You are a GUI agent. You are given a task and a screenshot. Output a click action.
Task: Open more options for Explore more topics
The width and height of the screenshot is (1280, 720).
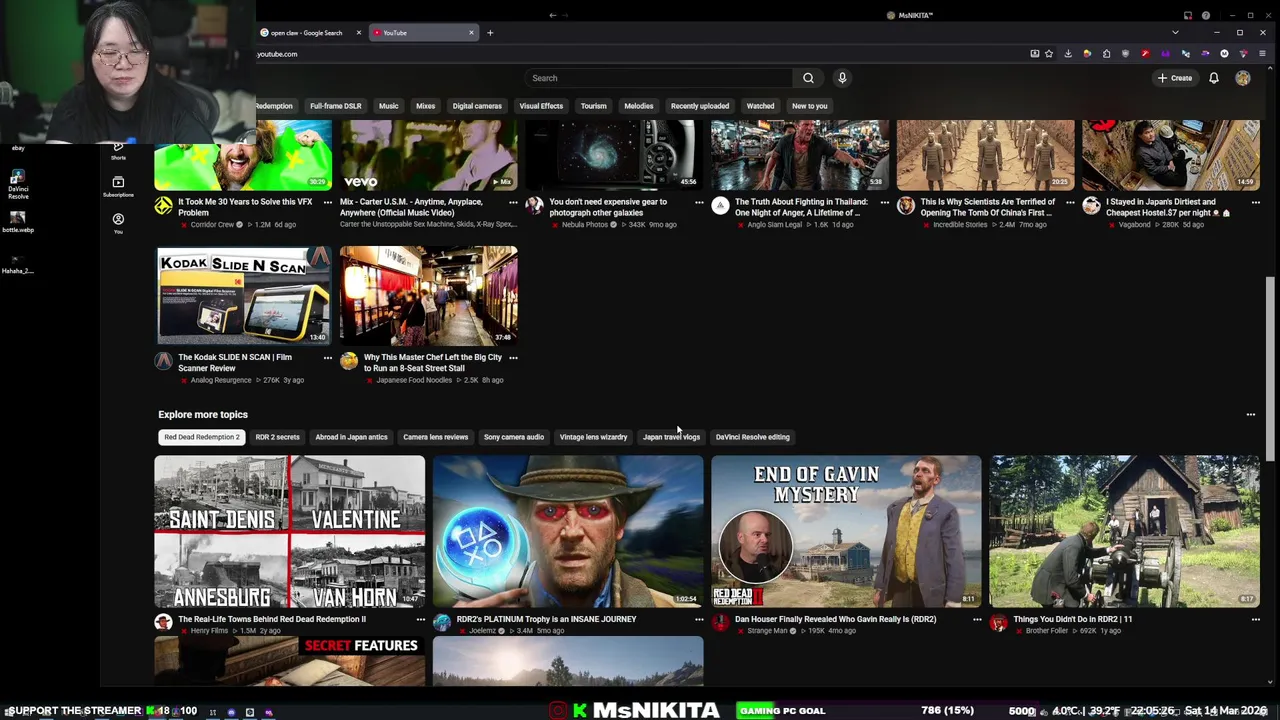pos(1250,414)
